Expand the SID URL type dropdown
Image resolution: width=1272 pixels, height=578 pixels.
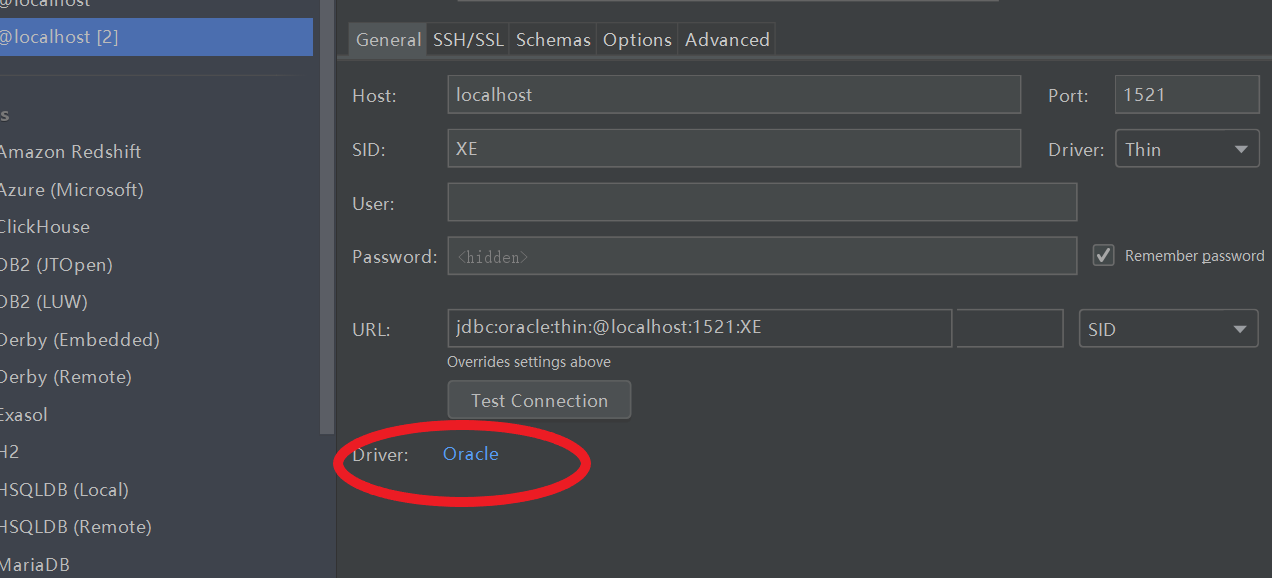[x=1168, y=328]
